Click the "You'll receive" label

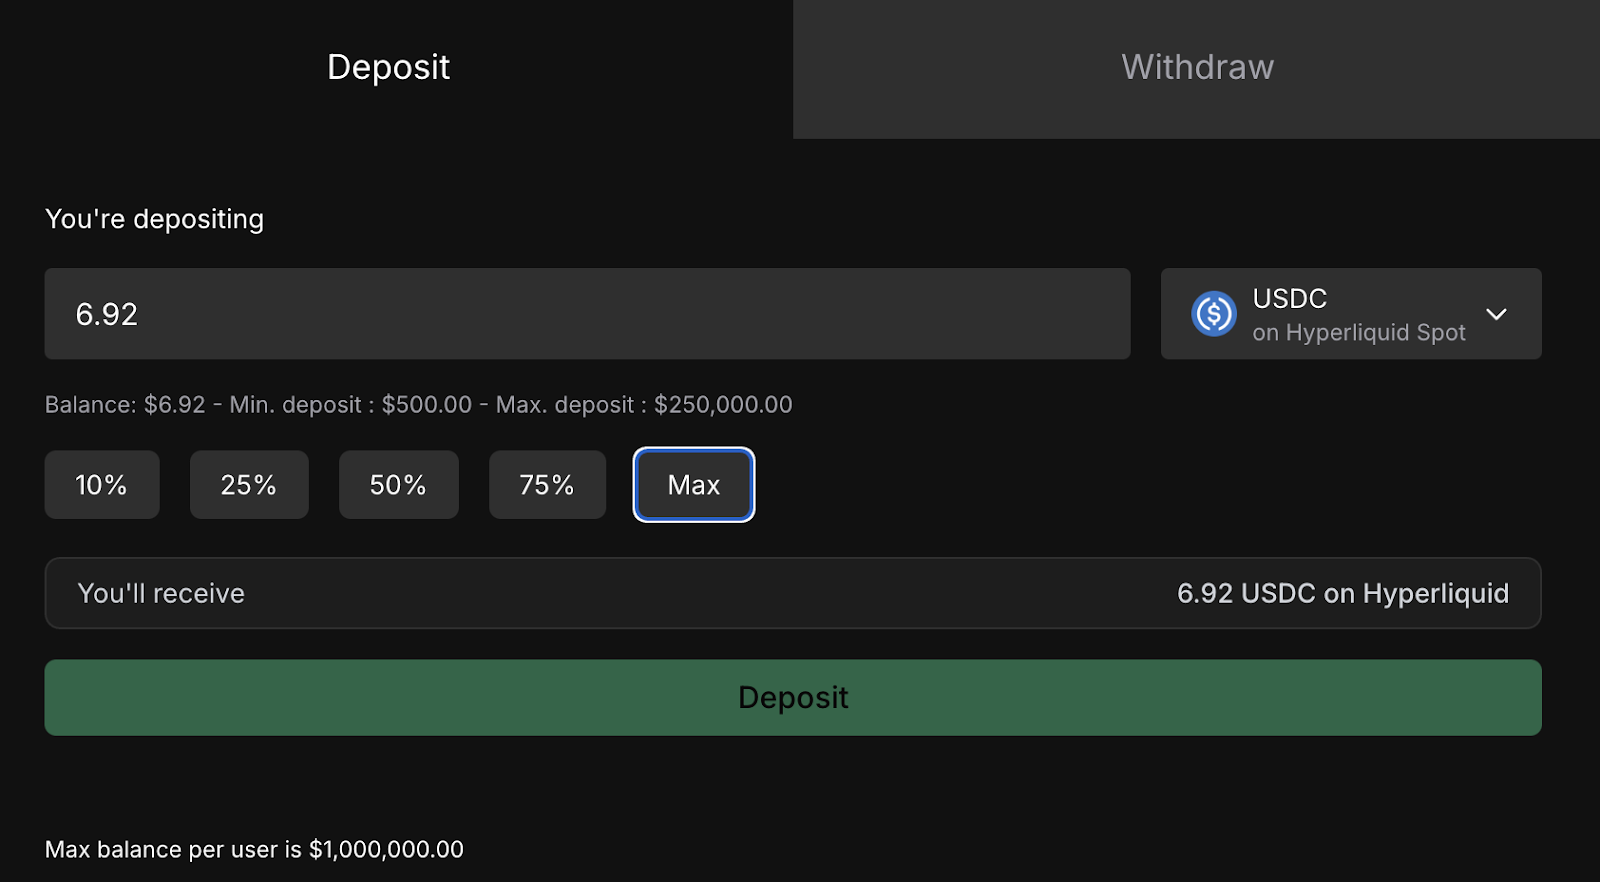click(x=161, y=593)
